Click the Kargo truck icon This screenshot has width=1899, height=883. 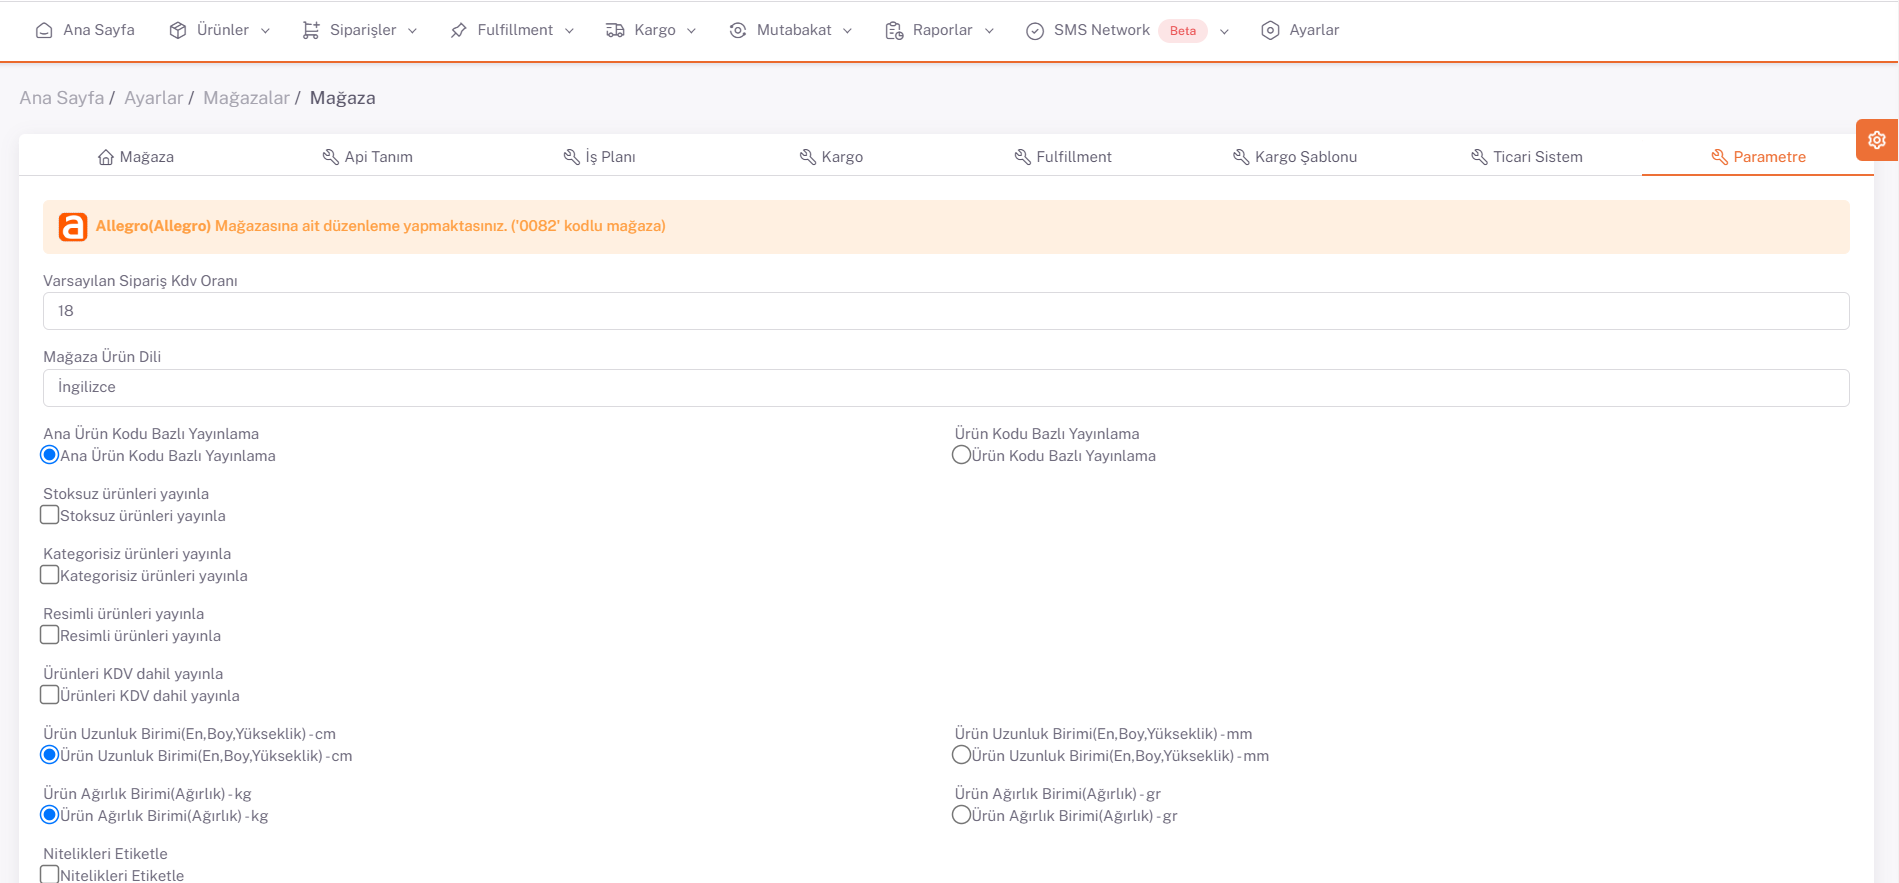click(615, 31)
